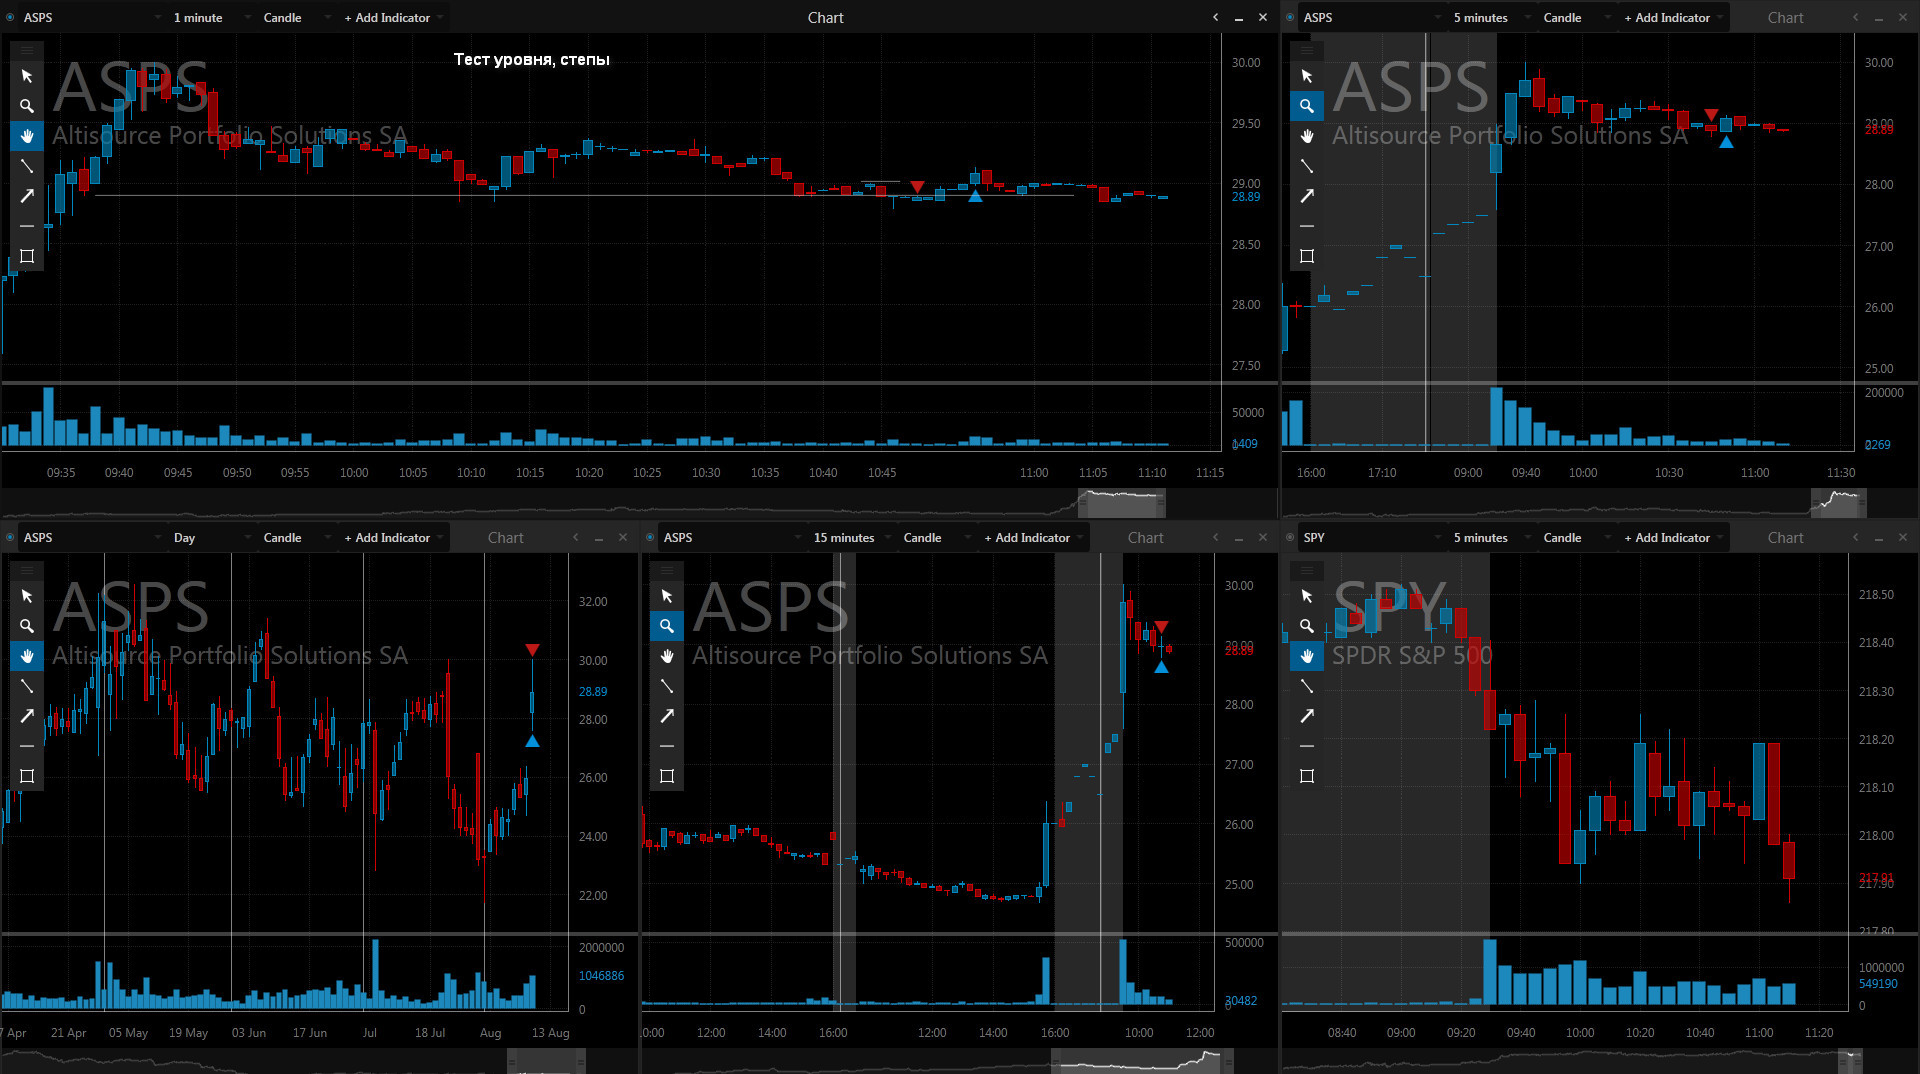
Task: Click the red down-triangle marker in Day chart
Action: pos(532,650)
